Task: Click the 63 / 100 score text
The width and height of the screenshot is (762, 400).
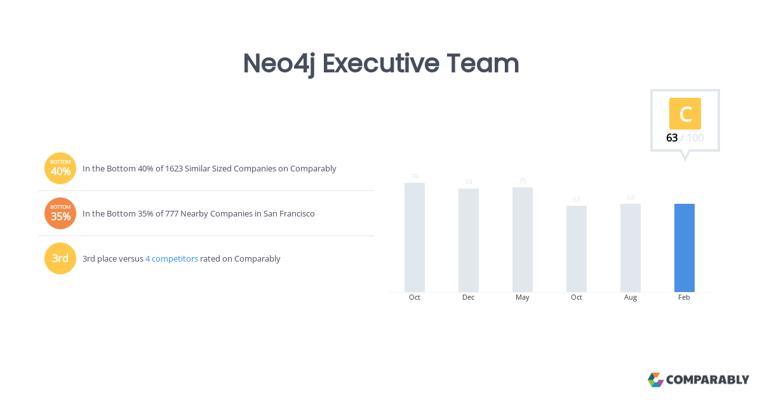Action: [x=685, y=138]
